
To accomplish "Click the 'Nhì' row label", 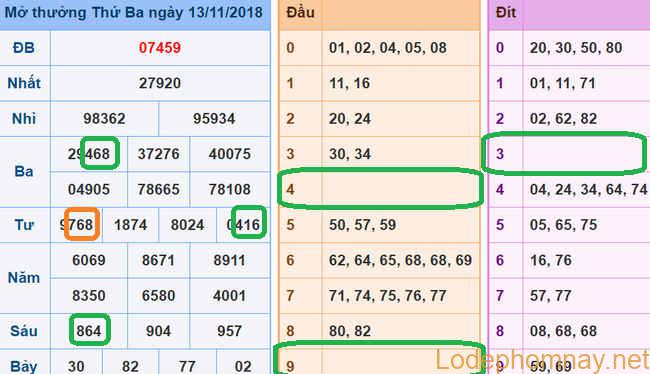I will [x=24, y=119].
